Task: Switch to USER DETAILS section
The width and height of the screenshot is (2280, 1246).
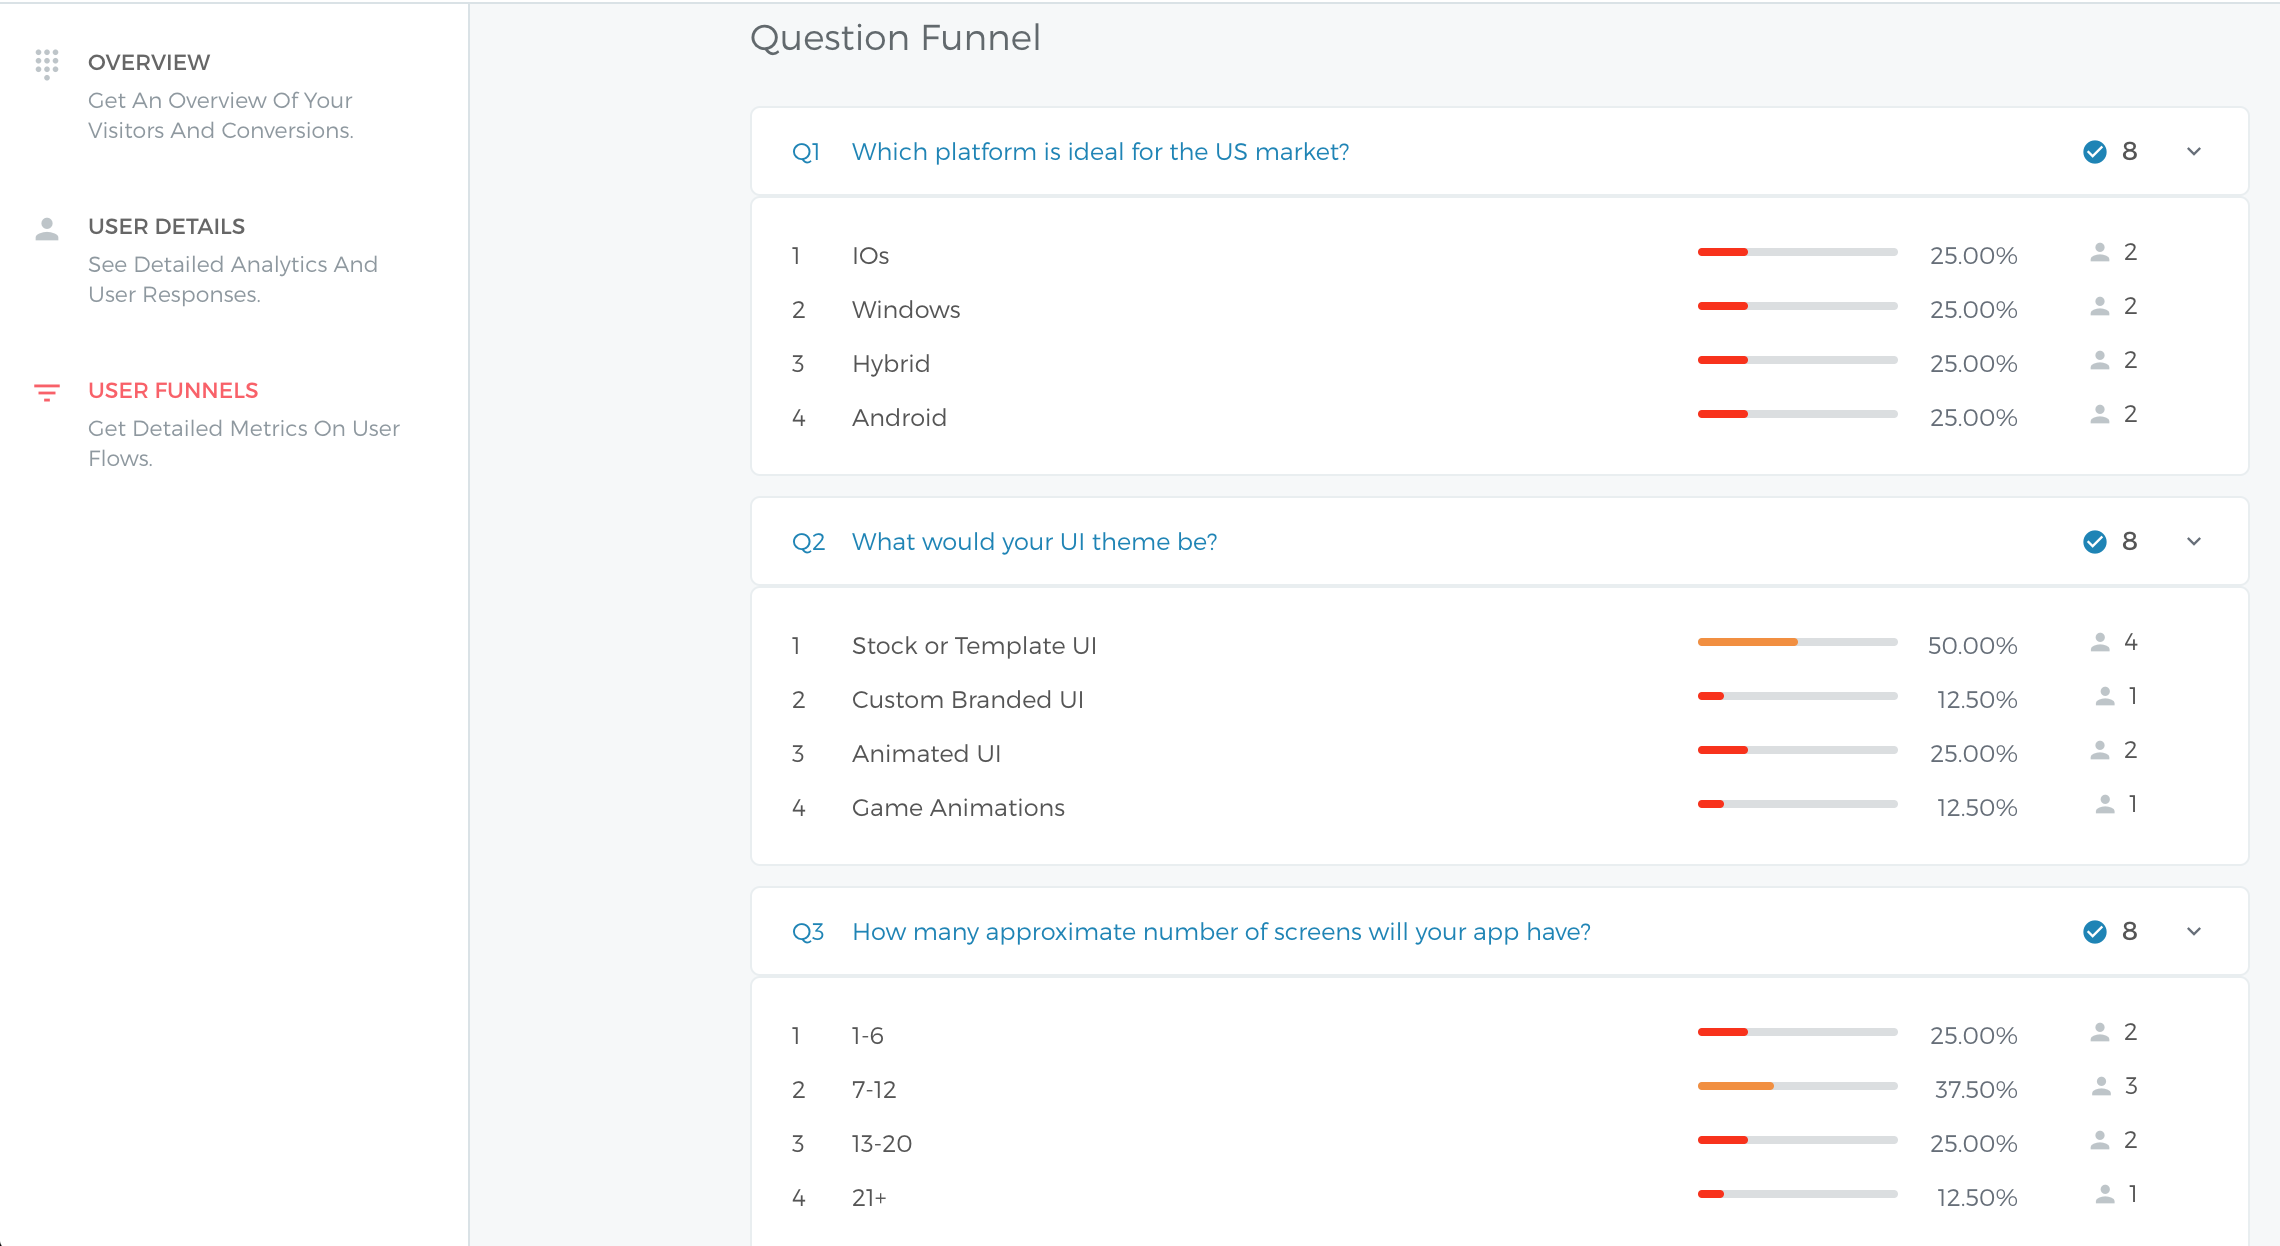Action: coord(166,227)
